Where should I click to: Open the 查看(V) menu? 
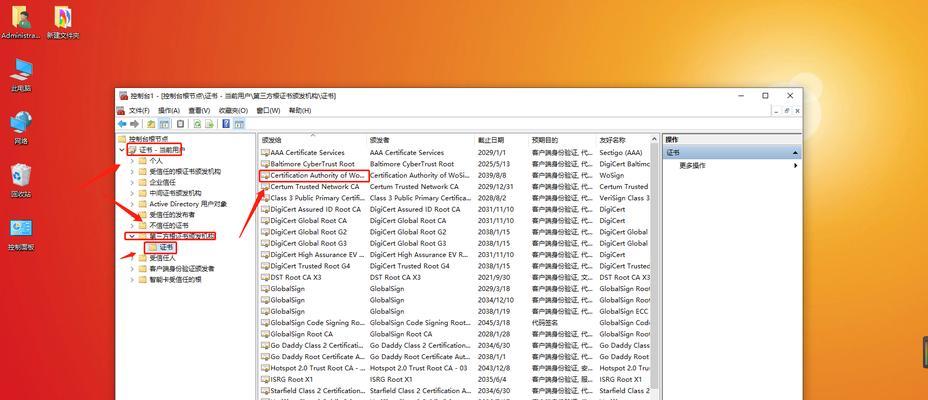199,111
